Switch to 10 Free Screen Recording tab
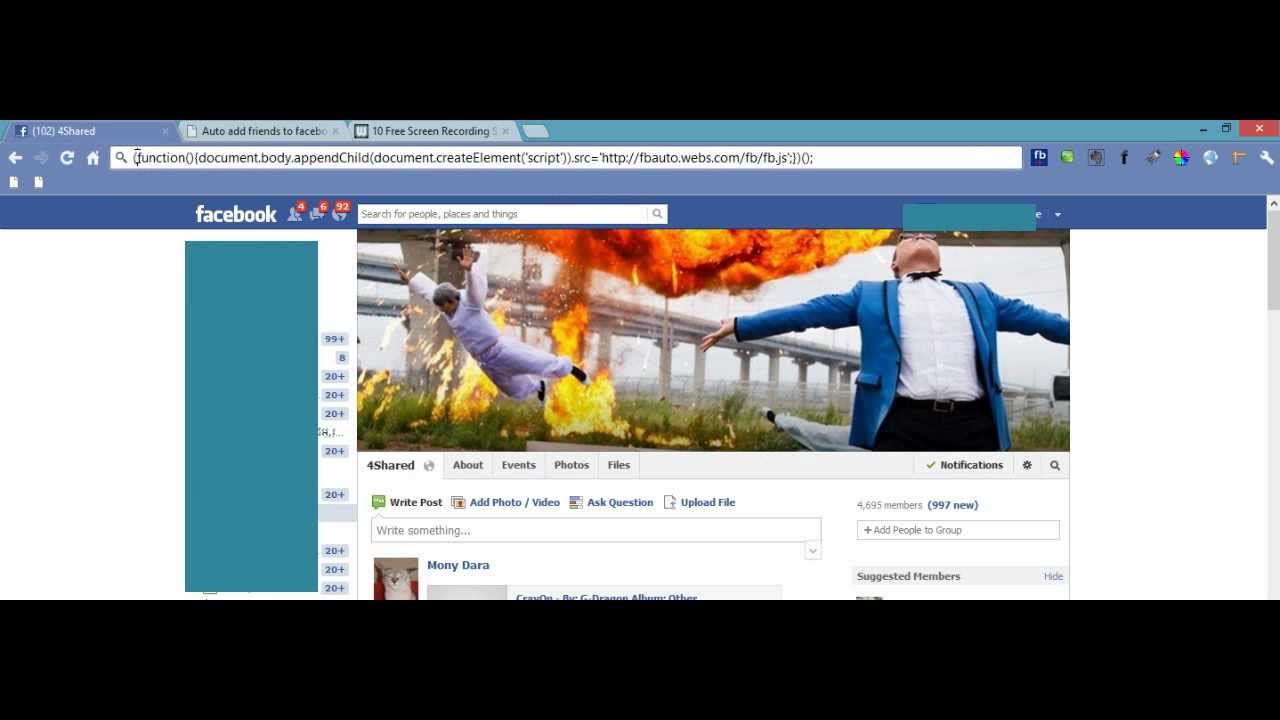 430,131
